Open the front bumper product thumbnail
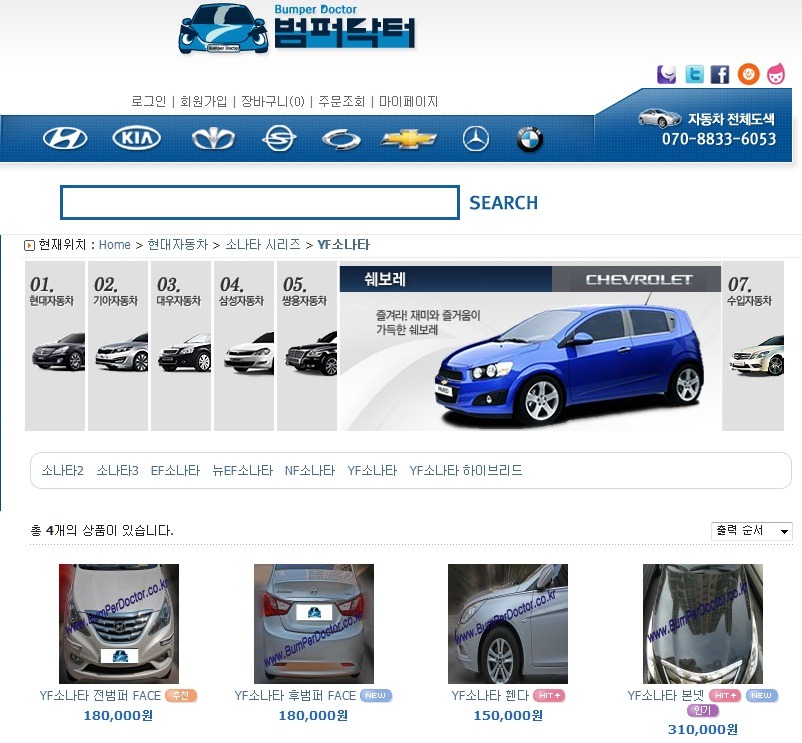 [119, 624]
